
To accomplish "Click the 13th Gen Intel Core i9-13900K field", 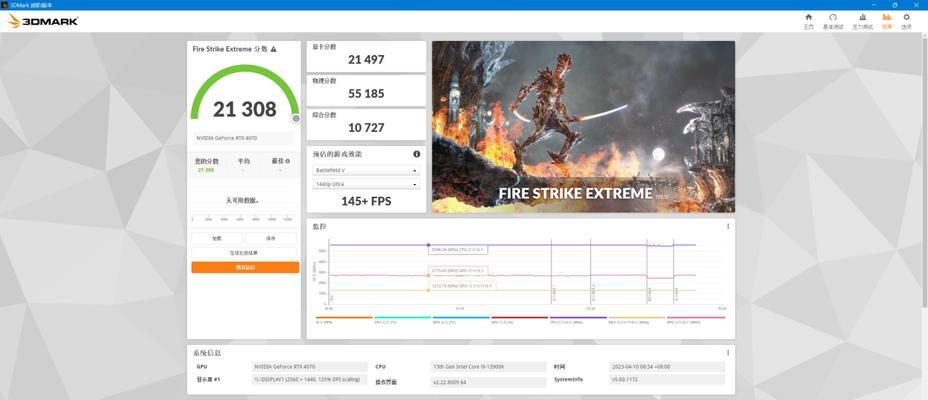I will pos(488,367).
